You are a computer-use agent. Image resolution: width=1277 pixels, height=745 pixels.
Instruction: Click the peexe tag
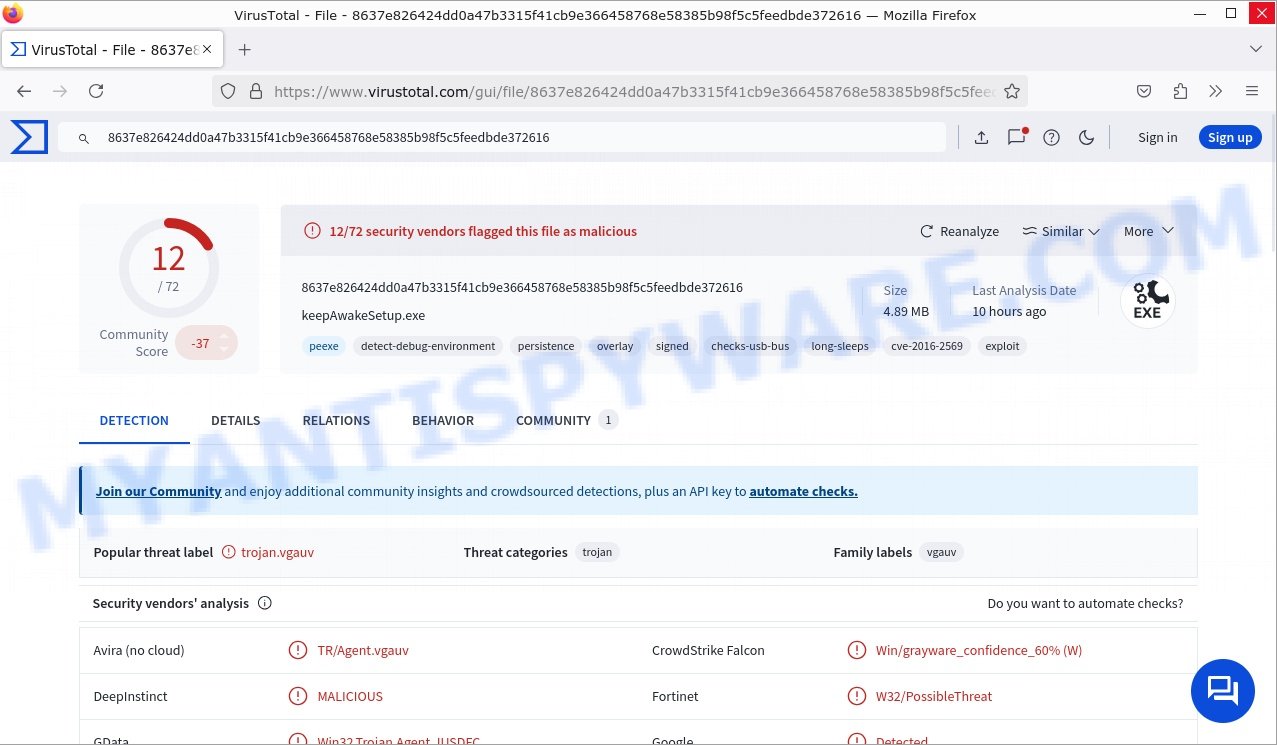click(324, 346)
